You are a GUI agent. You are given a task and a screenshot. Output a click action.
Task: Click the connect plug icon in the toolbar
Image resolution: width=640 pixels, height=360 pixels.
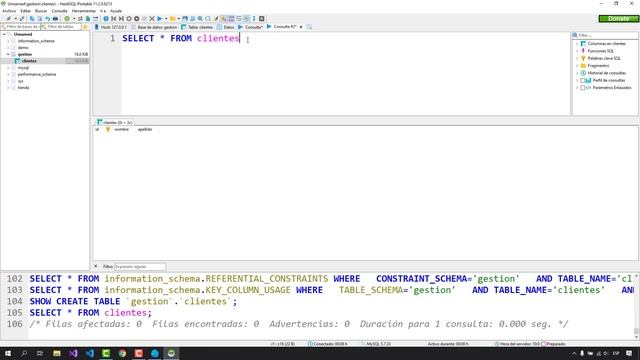[8, 19]
